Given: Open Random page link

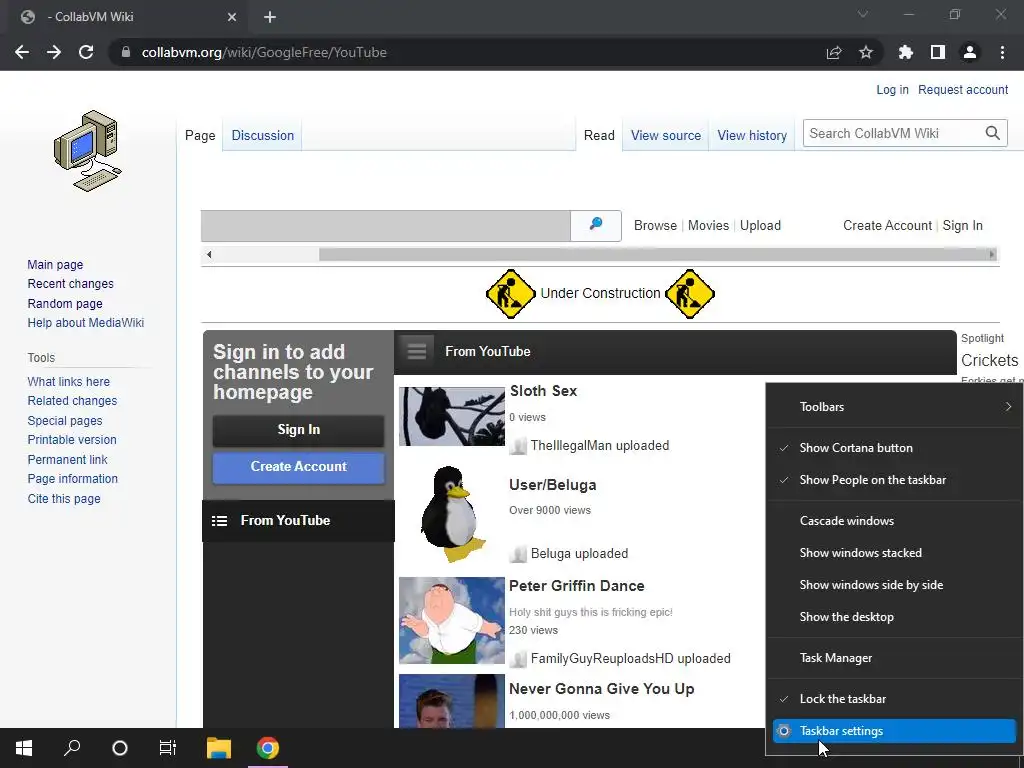Looking at the screenshot, I should pos(65,304).
